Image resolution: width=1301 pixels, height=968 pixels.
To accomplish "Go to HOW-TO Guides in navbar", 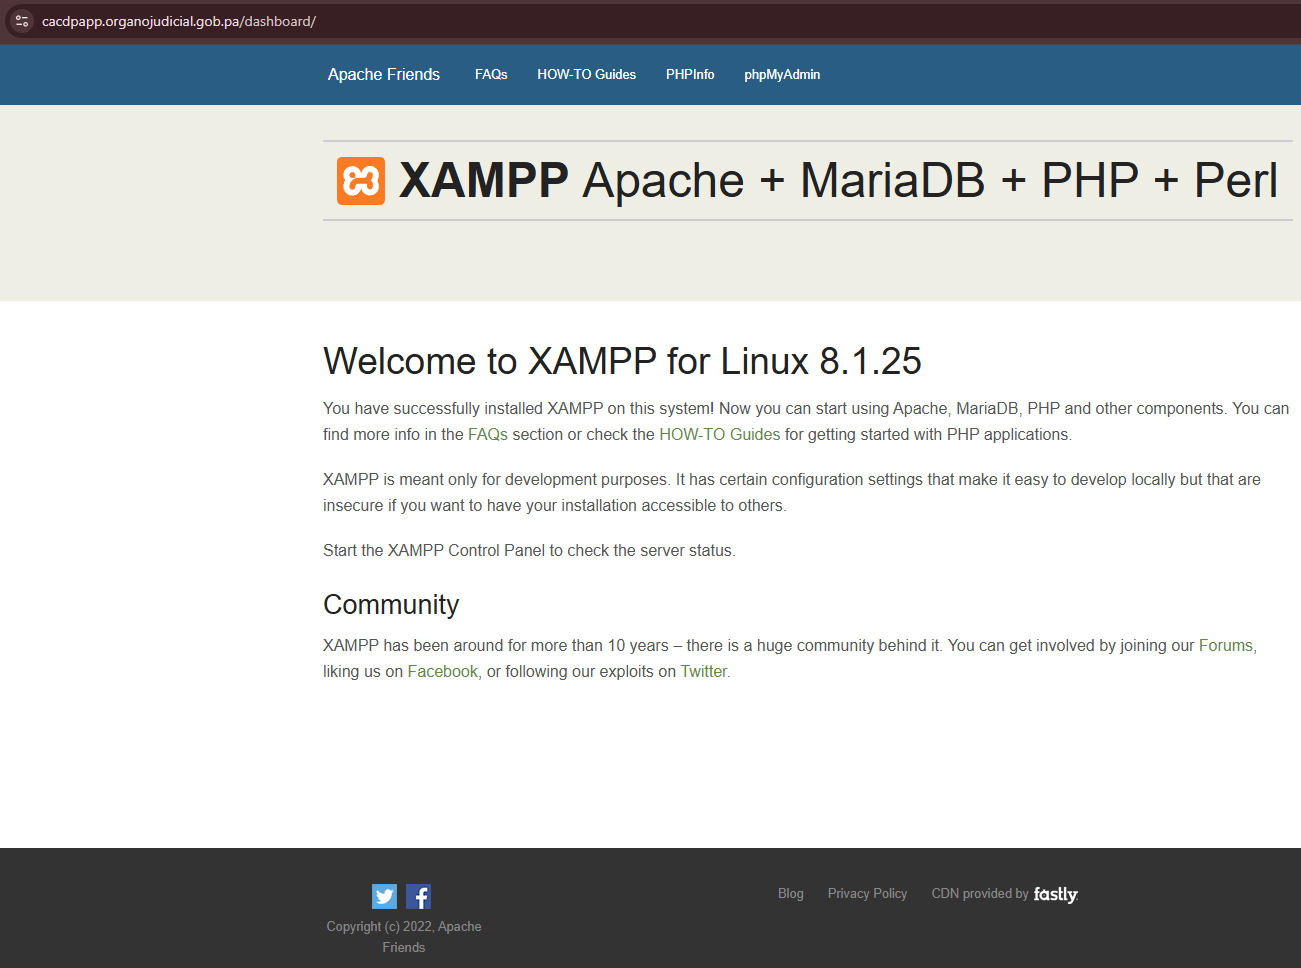I will pos(587,75).
